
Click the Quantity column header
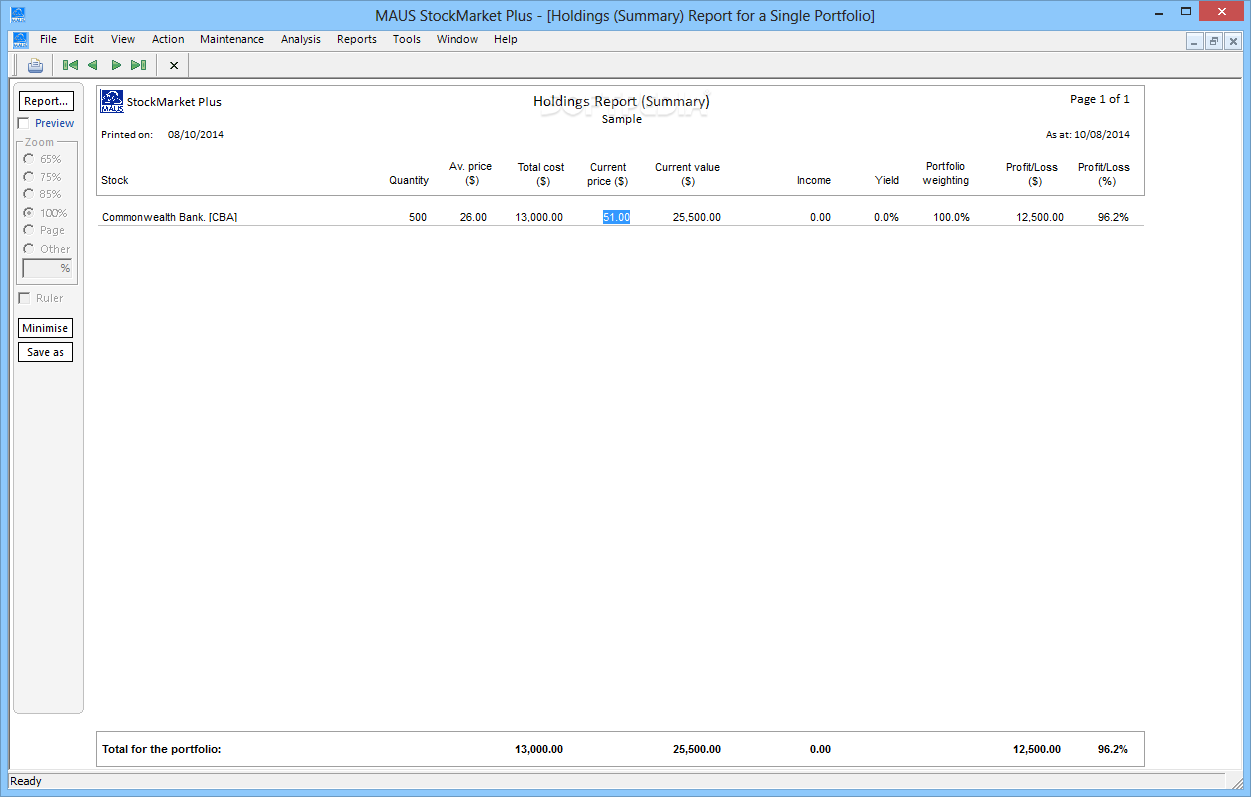click(409, 181)
